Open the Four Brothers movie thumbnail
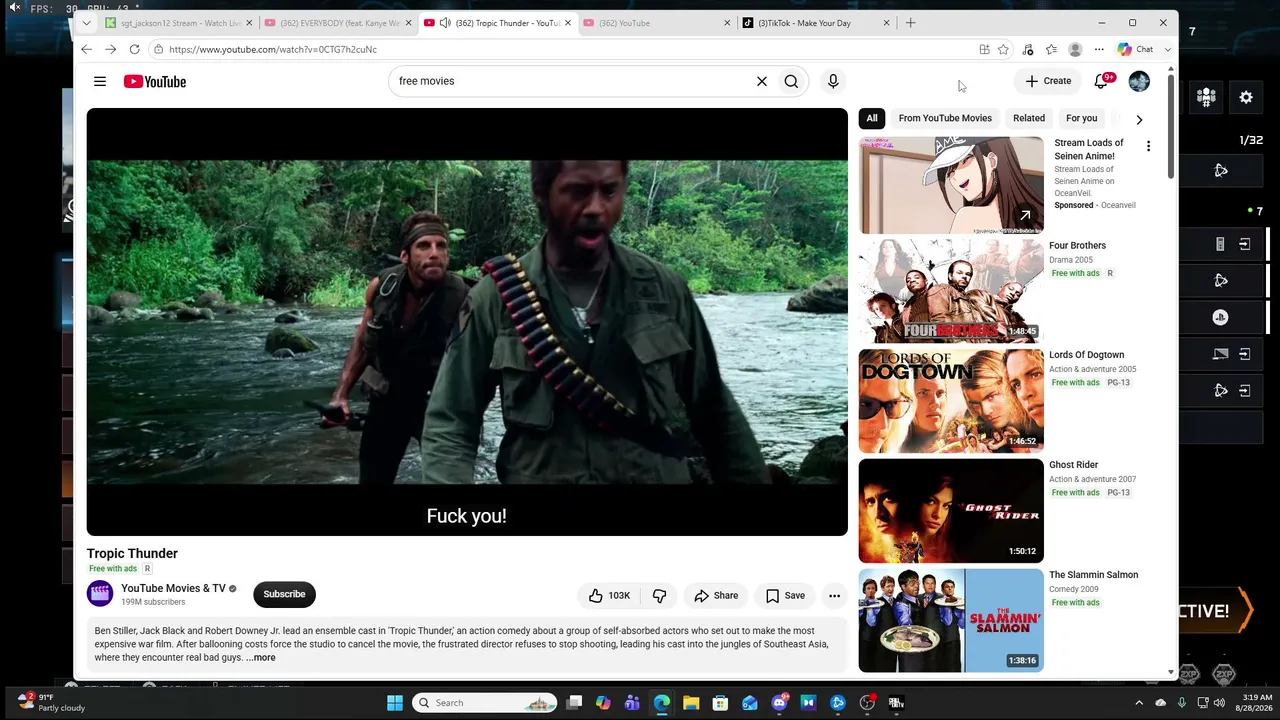The width and height of the screenshot is (1280, 720). [x=951, y=291]
